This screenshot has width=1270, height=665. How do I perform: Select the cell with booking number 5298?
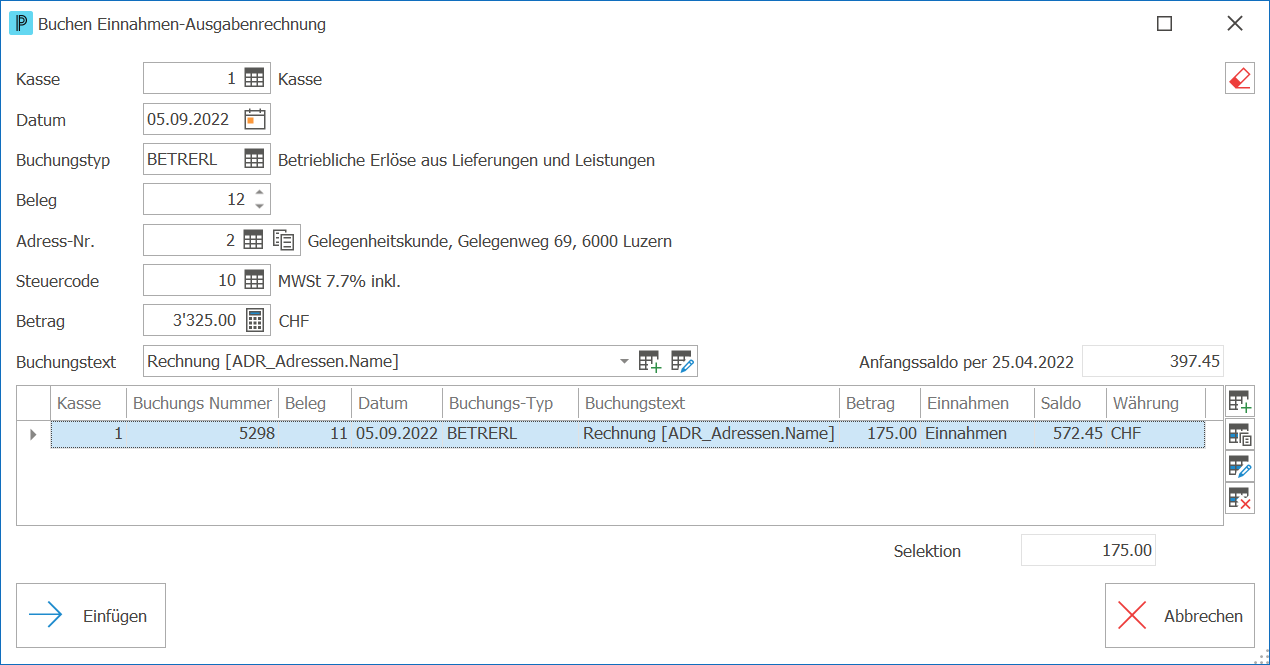coord(202,434)
